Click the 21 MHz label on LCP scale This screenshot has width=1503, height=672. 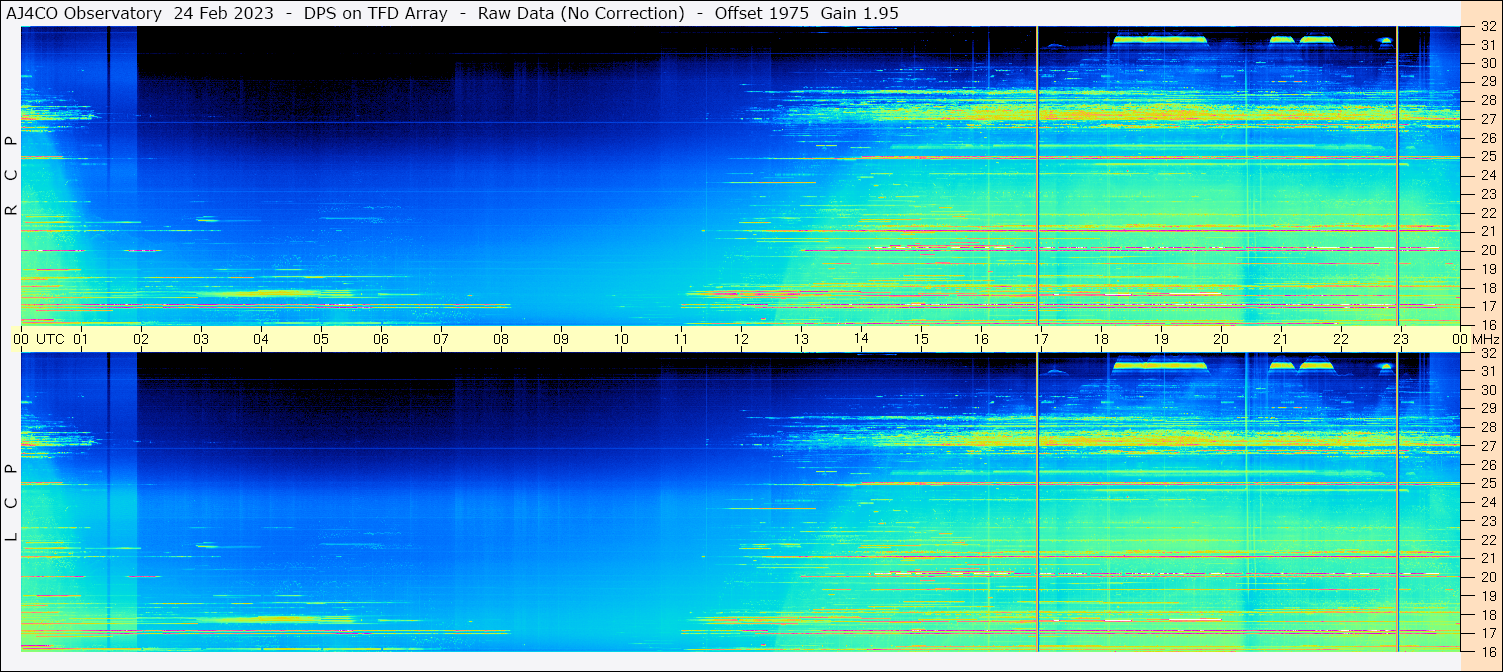pos(1488,558)
